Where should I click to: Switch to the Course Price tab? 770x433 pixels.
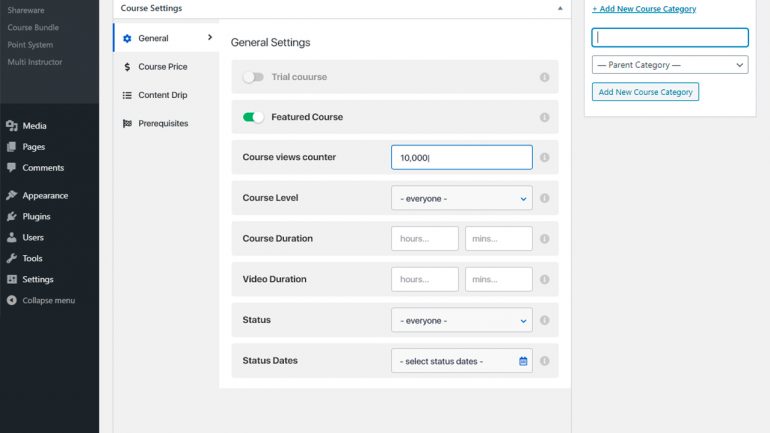pos(166,66)
